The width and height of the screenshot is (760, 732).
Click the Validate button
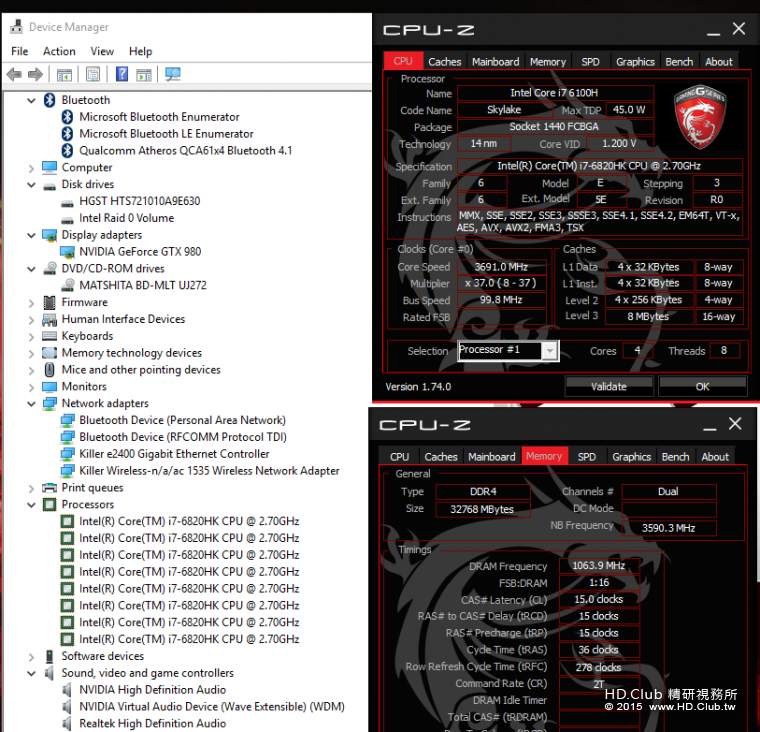click(608, 386)
